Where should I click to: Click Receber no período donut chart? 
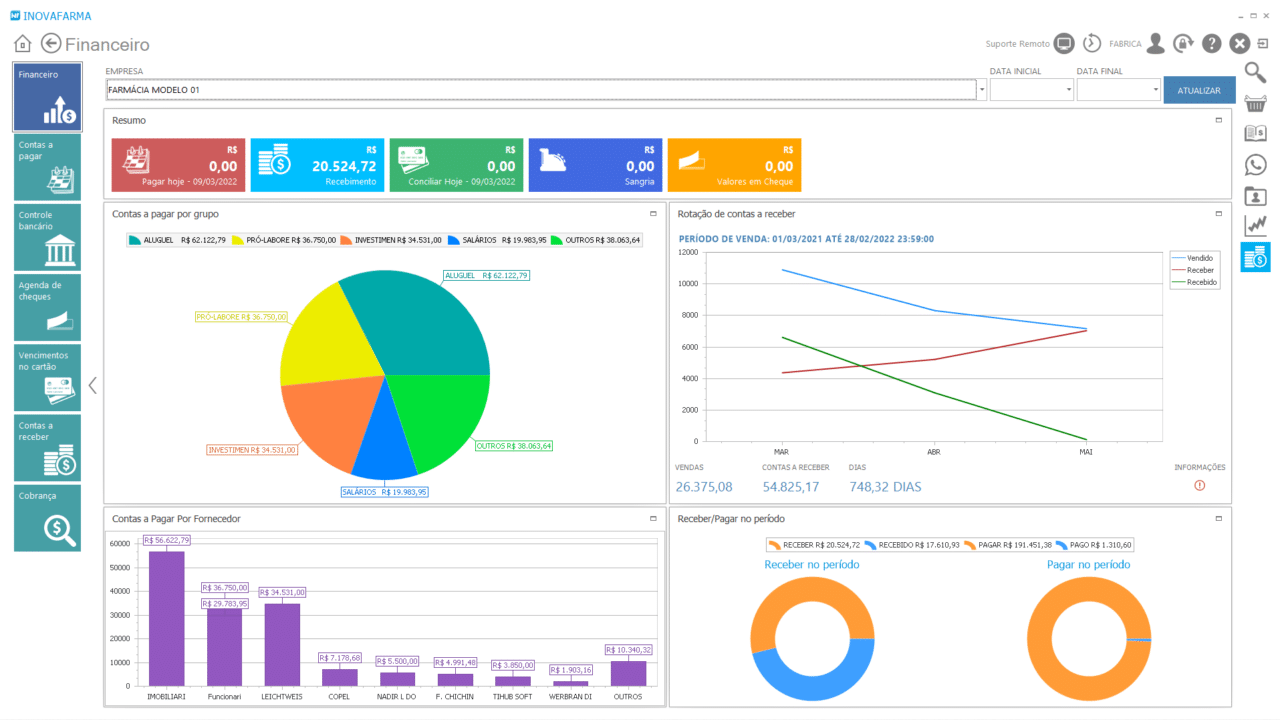[812, 640]
